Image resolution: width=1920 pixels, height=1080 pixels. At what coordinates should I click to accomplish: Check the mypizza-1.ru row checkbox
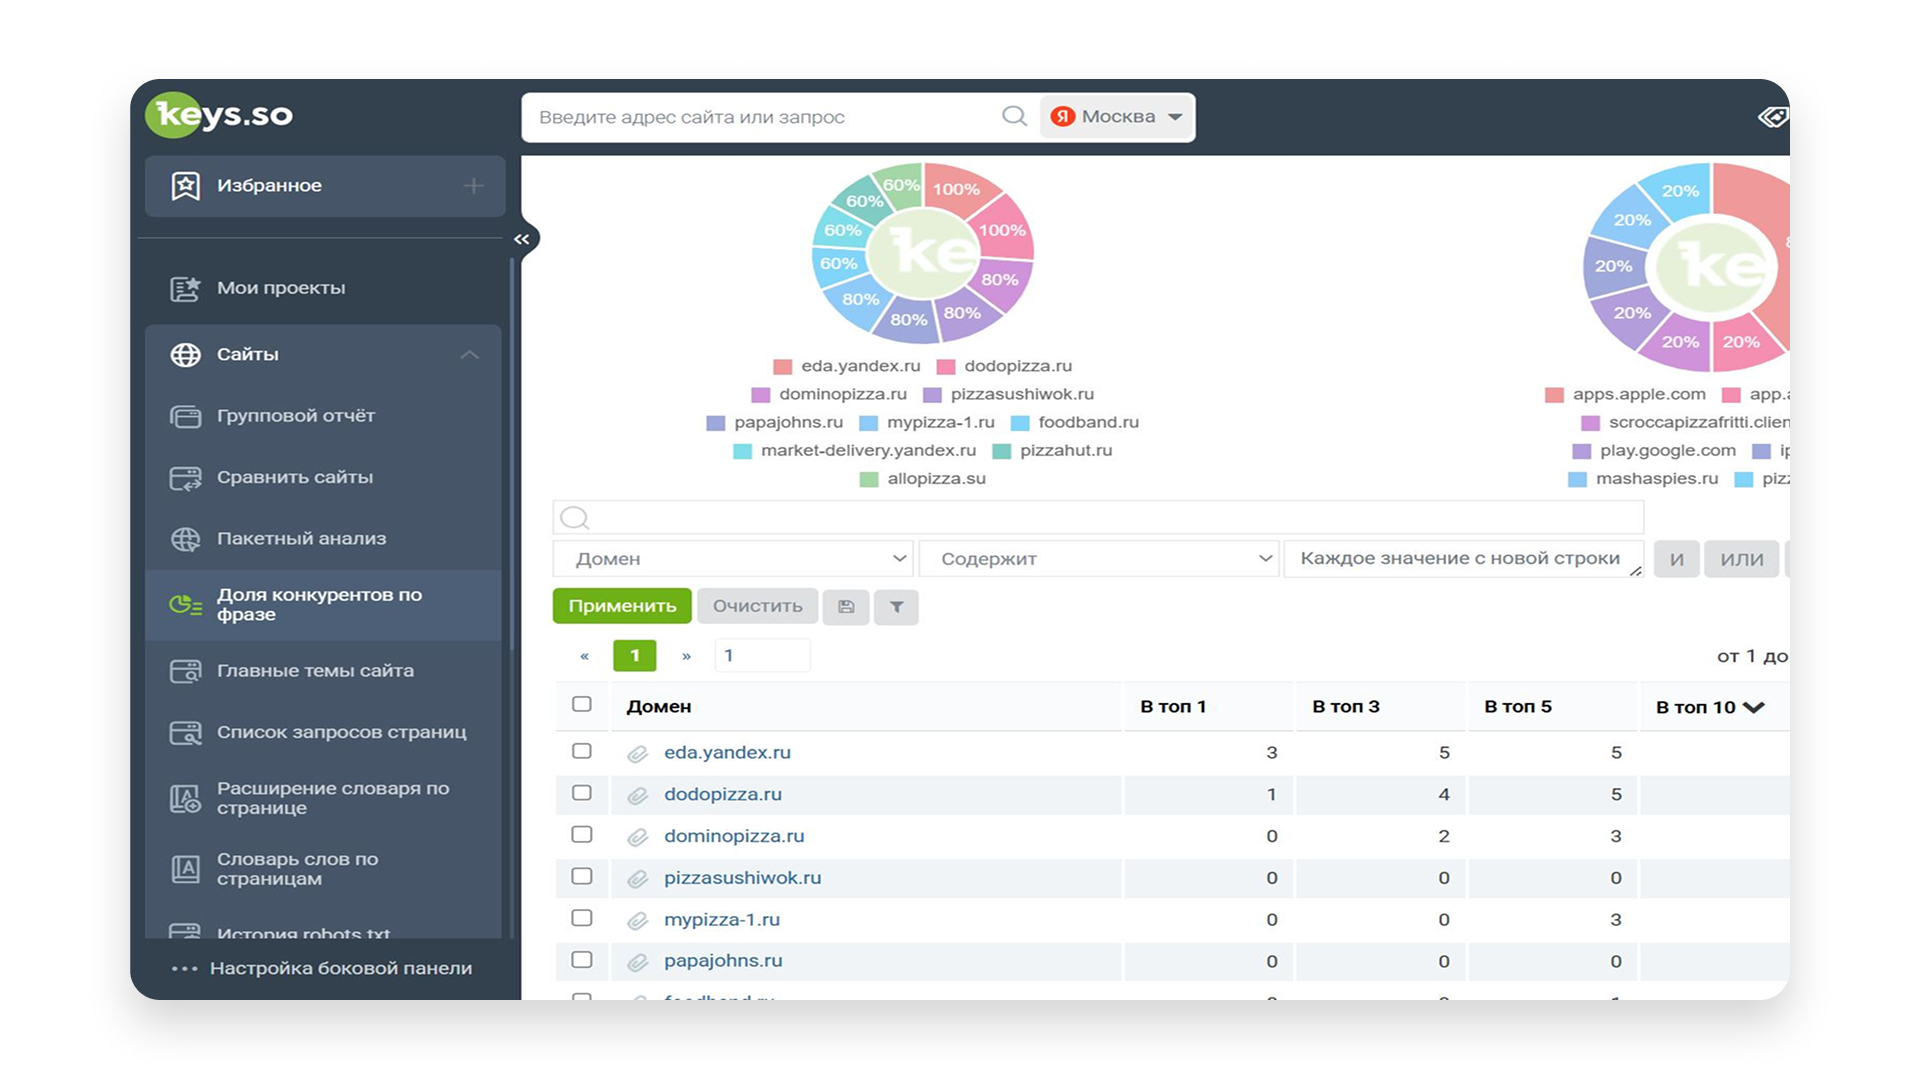582,918
